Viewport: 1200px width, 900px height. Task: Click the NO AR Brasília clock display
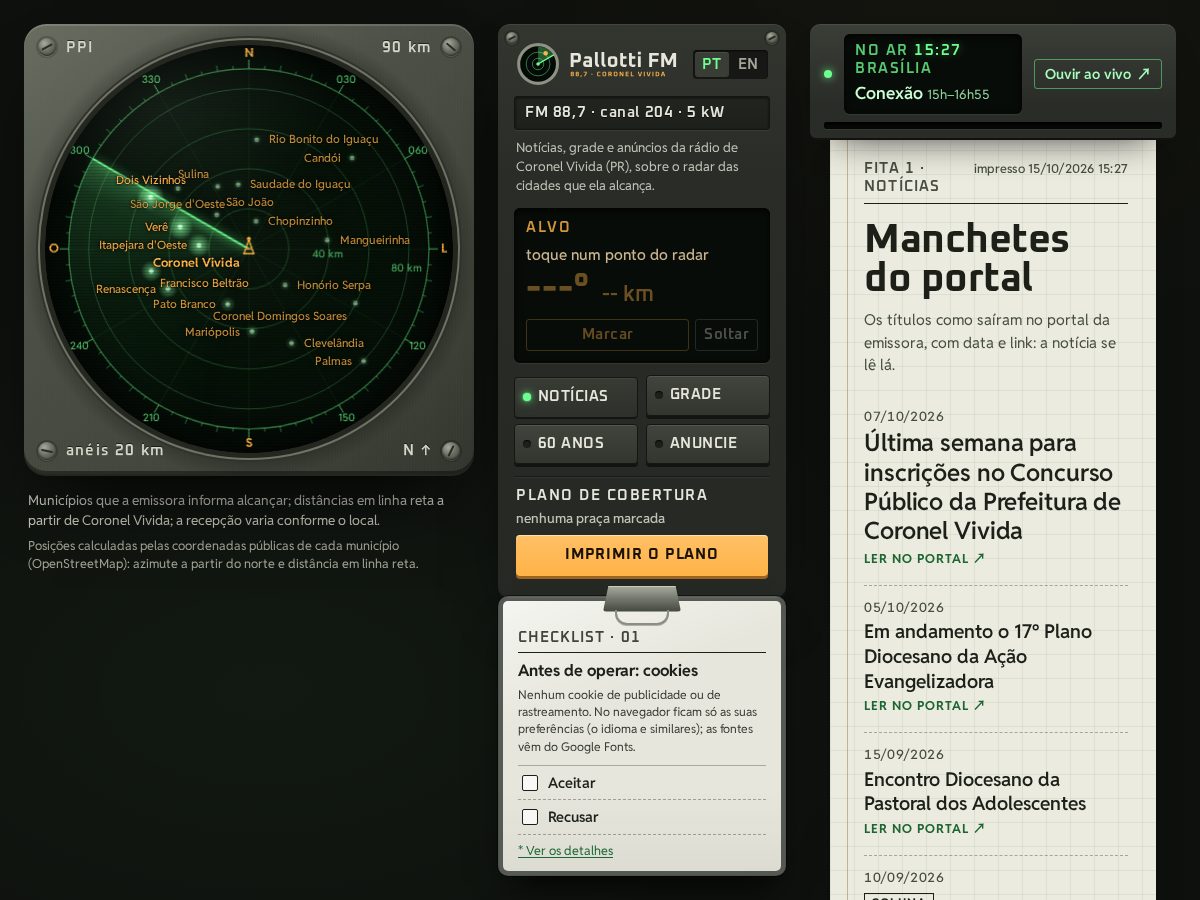pyautogui.click(x=933, y=74)
